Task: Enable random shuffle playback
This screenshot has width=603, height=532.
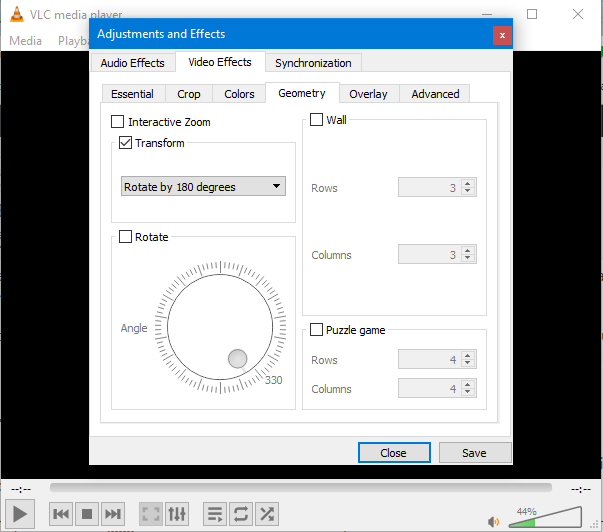Action: (x=267, y=514)
